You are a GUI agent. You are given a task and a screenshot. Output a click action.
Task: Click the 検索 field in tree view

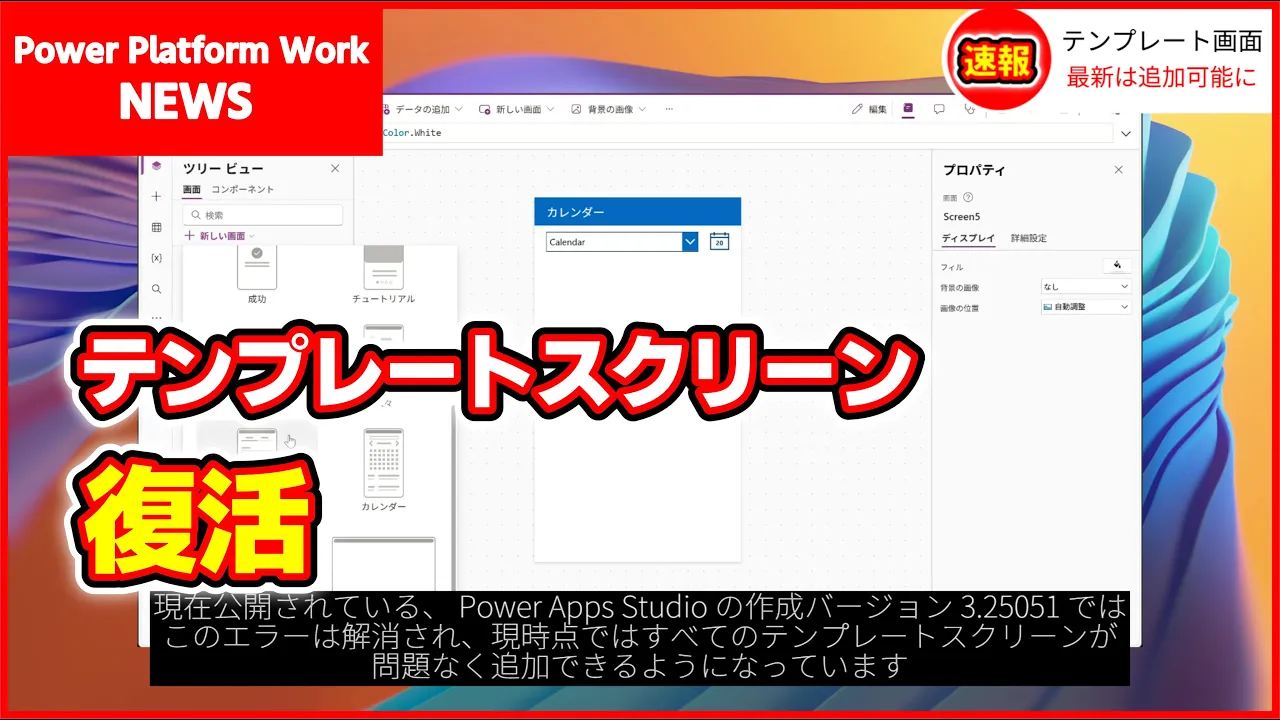pyautogui.click(x=263, y=215)
